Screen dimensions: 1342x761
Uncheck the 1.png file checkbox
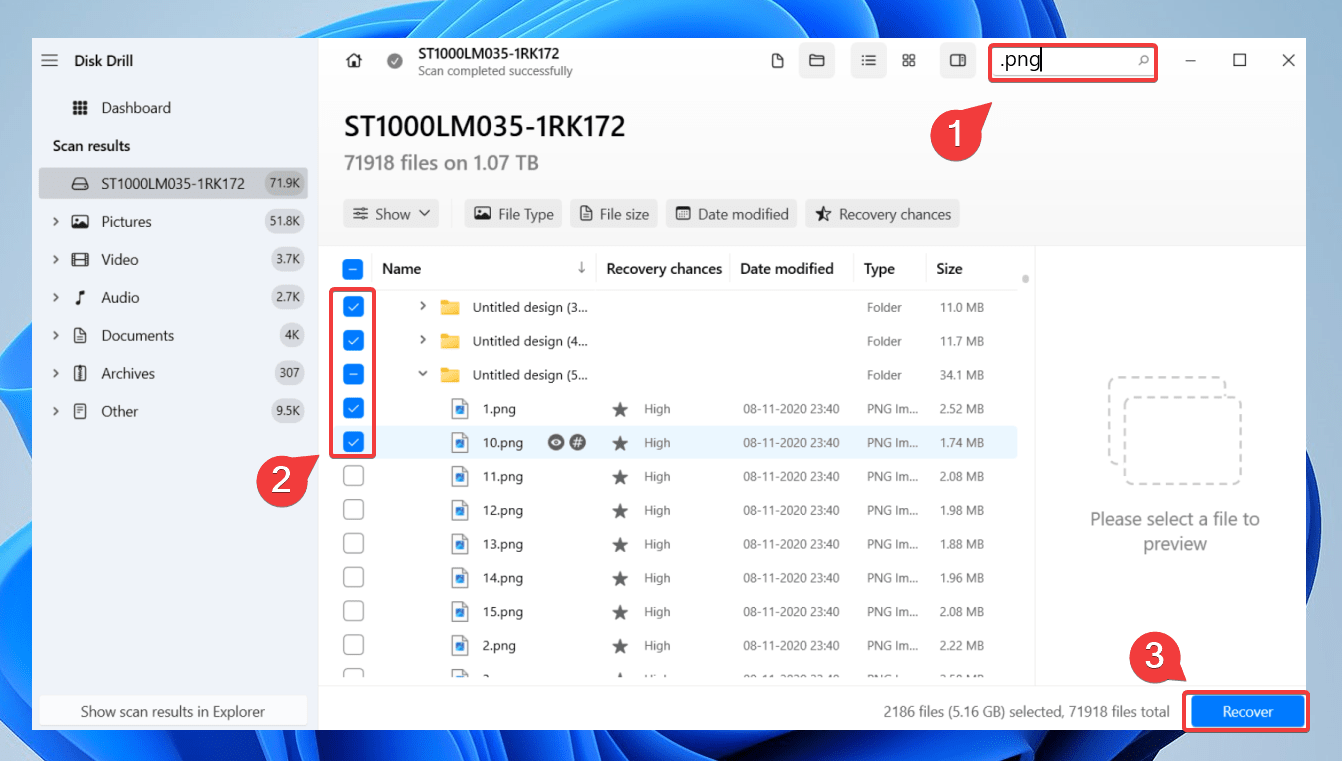(x=353, y=408)
